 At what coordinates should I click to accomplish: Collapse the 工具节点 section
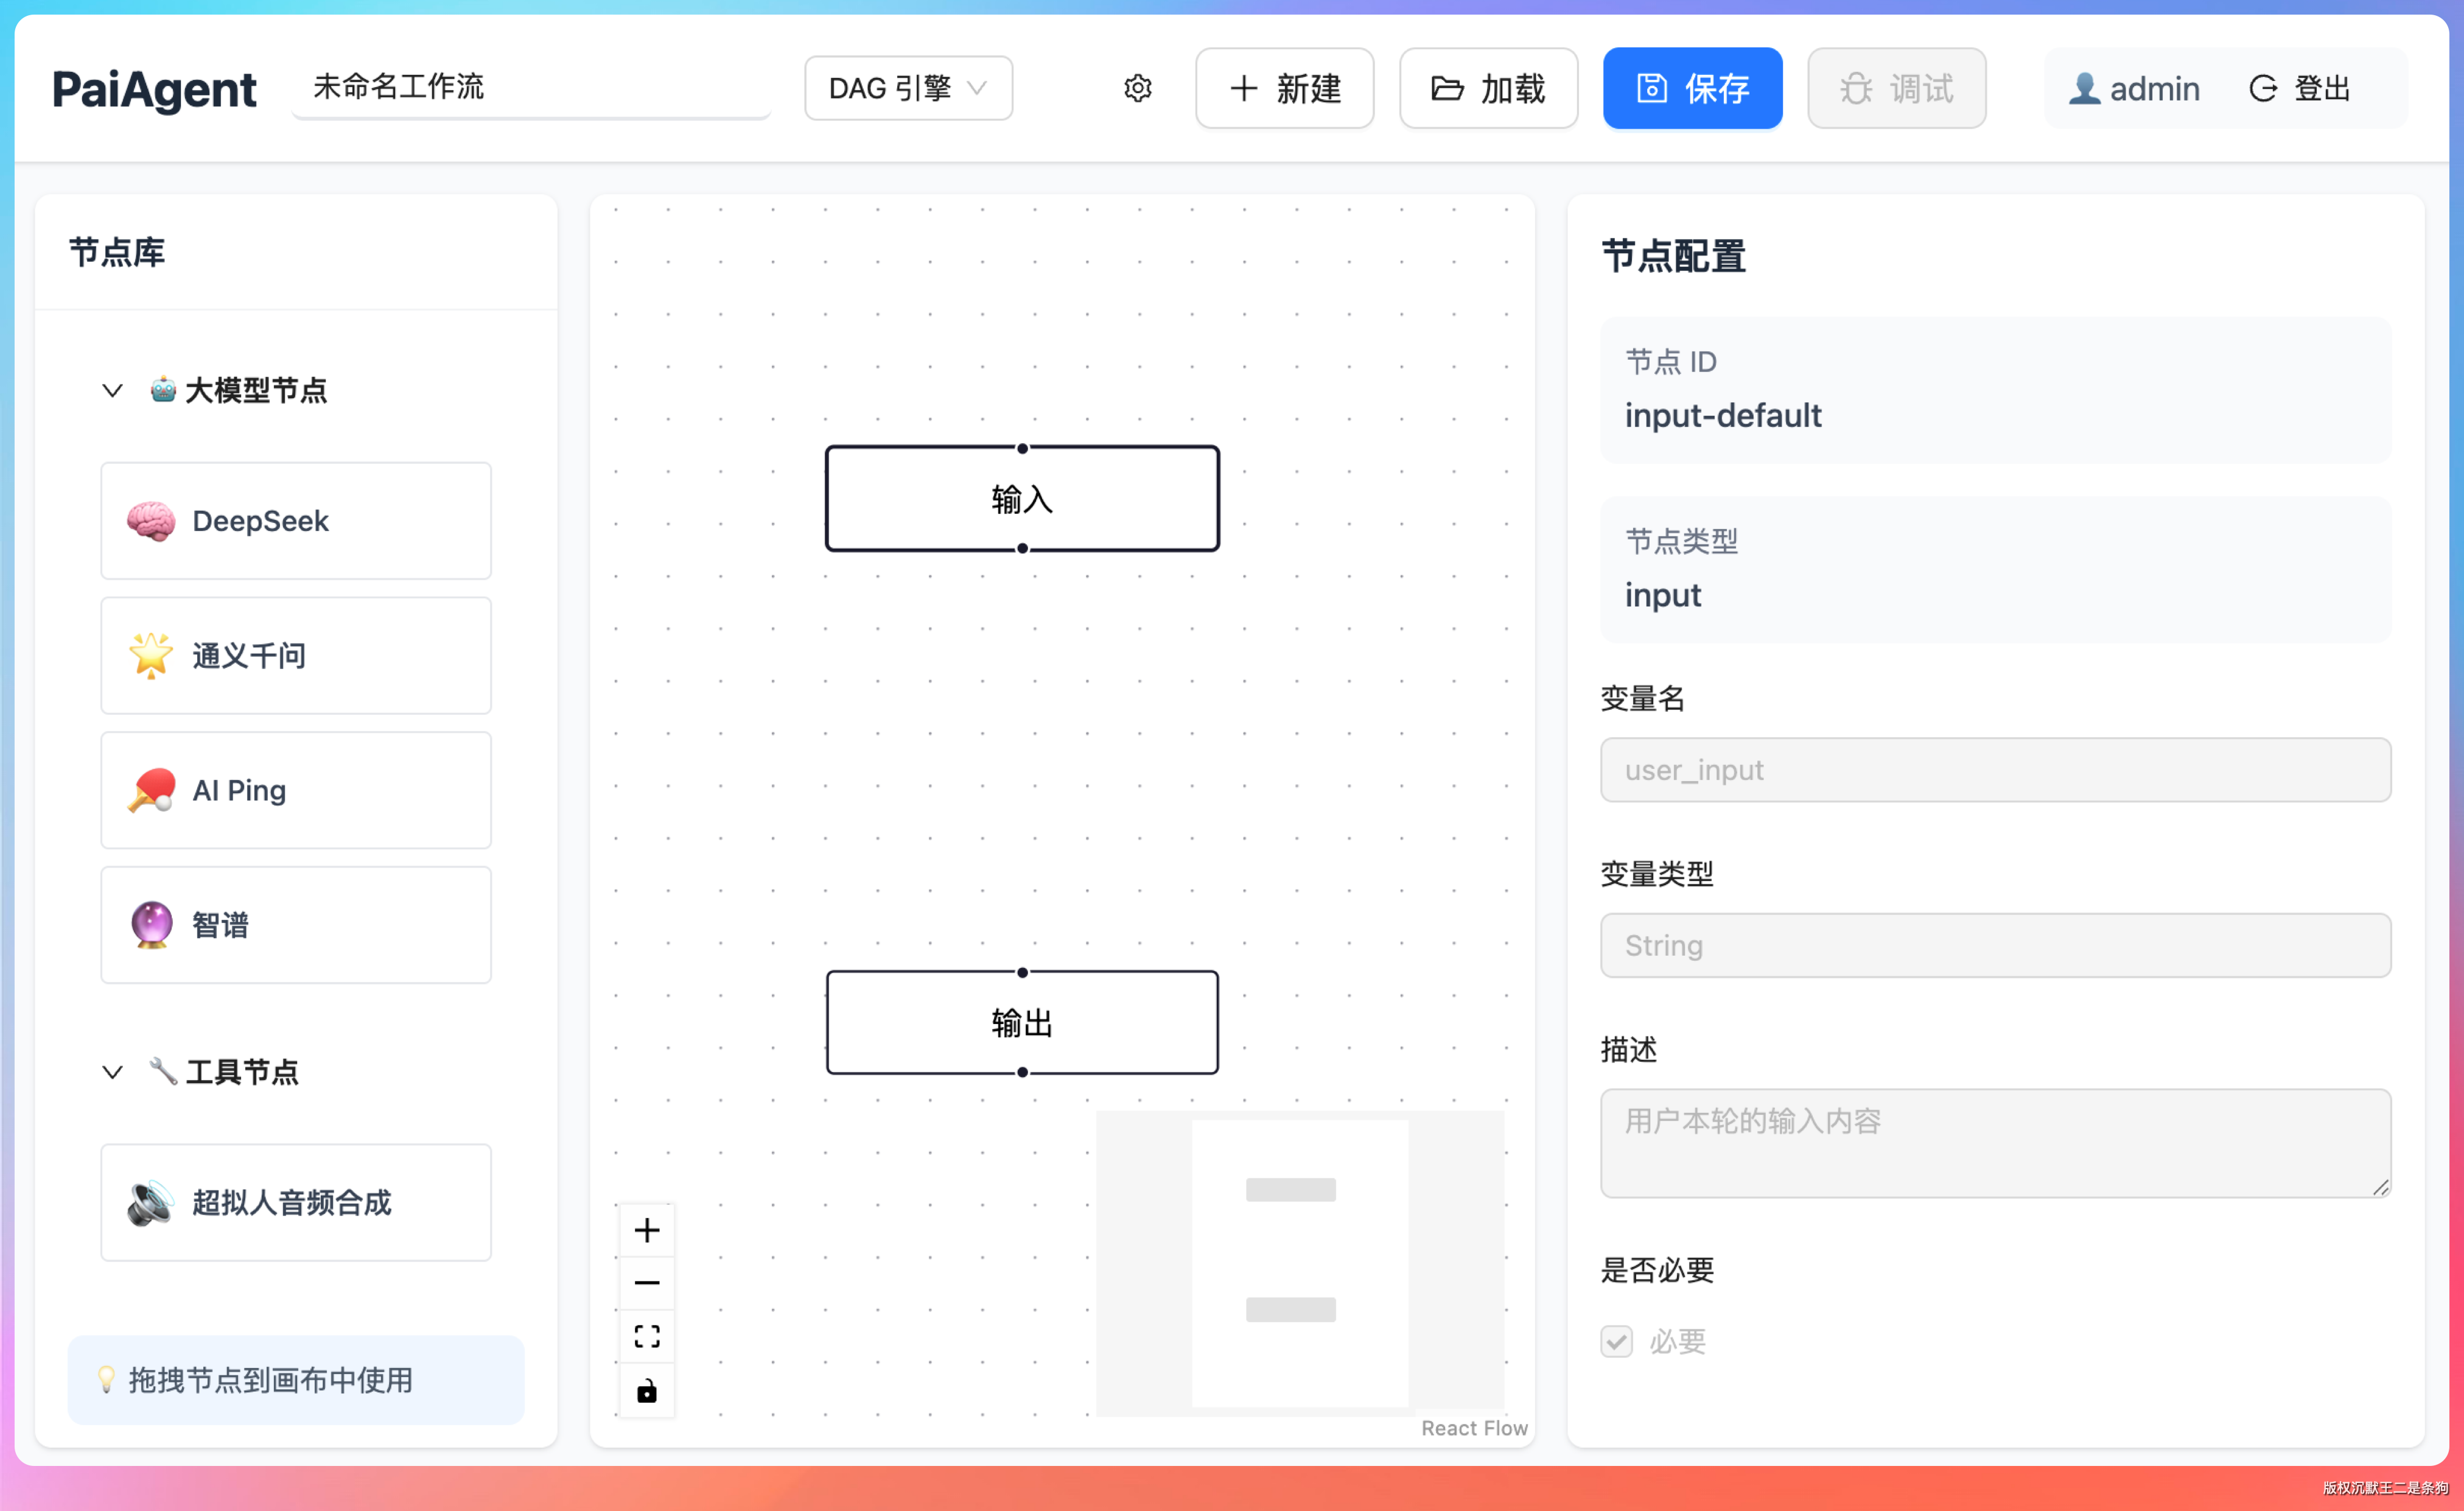(113, 1072)
